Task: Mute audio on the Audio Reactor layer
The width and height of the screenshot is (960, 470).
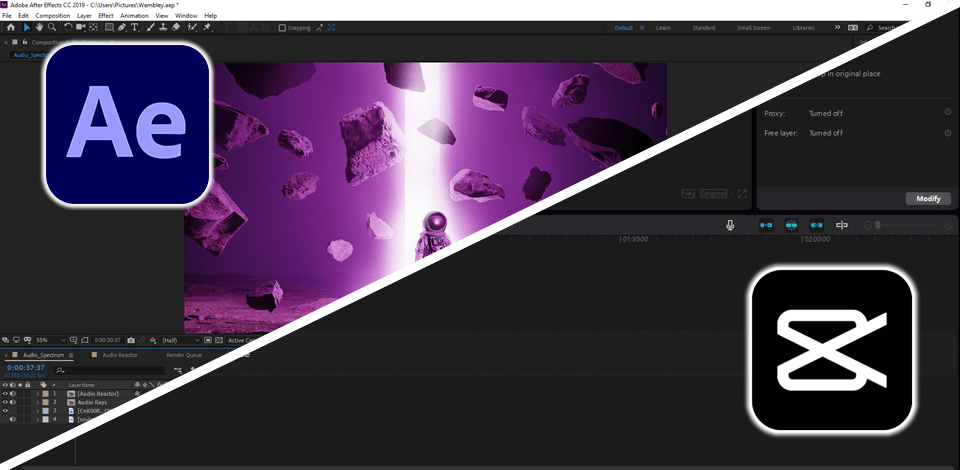Action: 12,394
